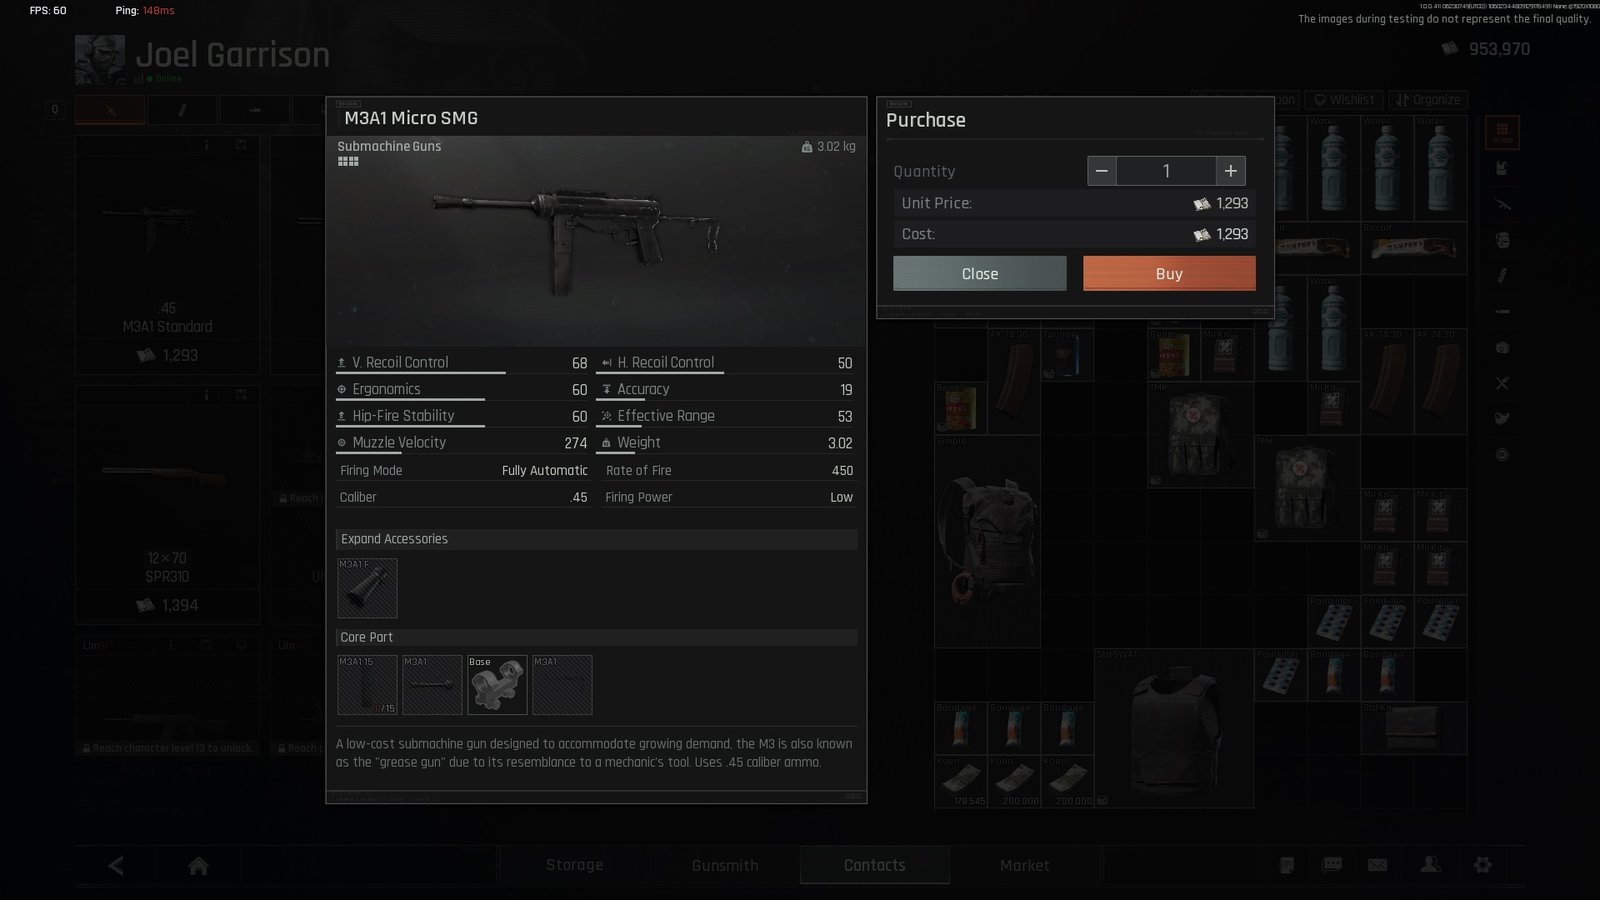Screen dimensions: 1600x900
Task: Go to the home screen icon
Action: click(198, 865)
